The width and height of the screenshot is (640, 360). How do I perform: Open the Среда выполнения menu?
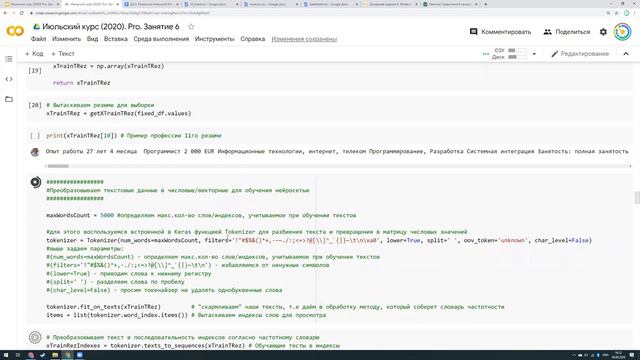point(161,39)
